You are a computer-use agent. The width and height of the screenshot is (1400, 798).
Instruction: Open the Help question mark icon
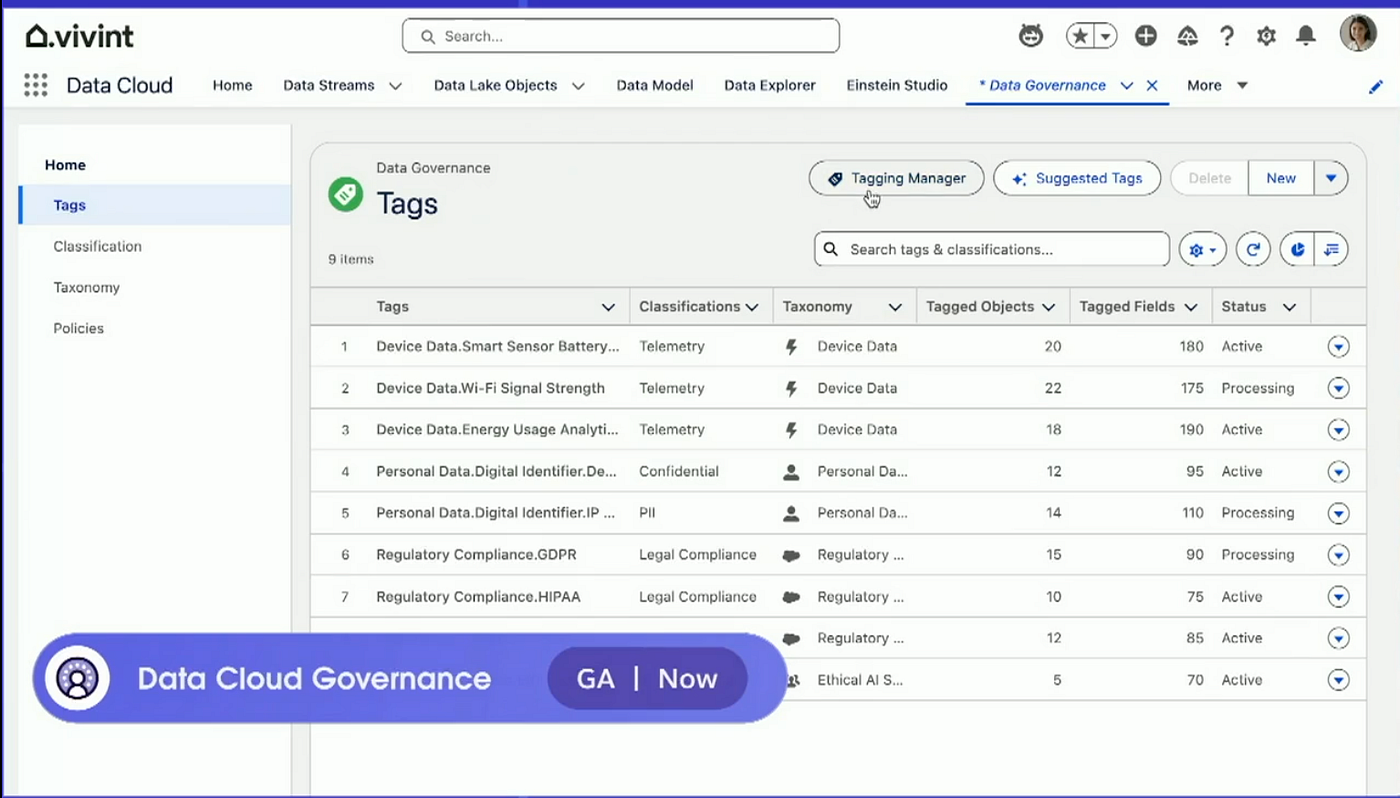1227,36
